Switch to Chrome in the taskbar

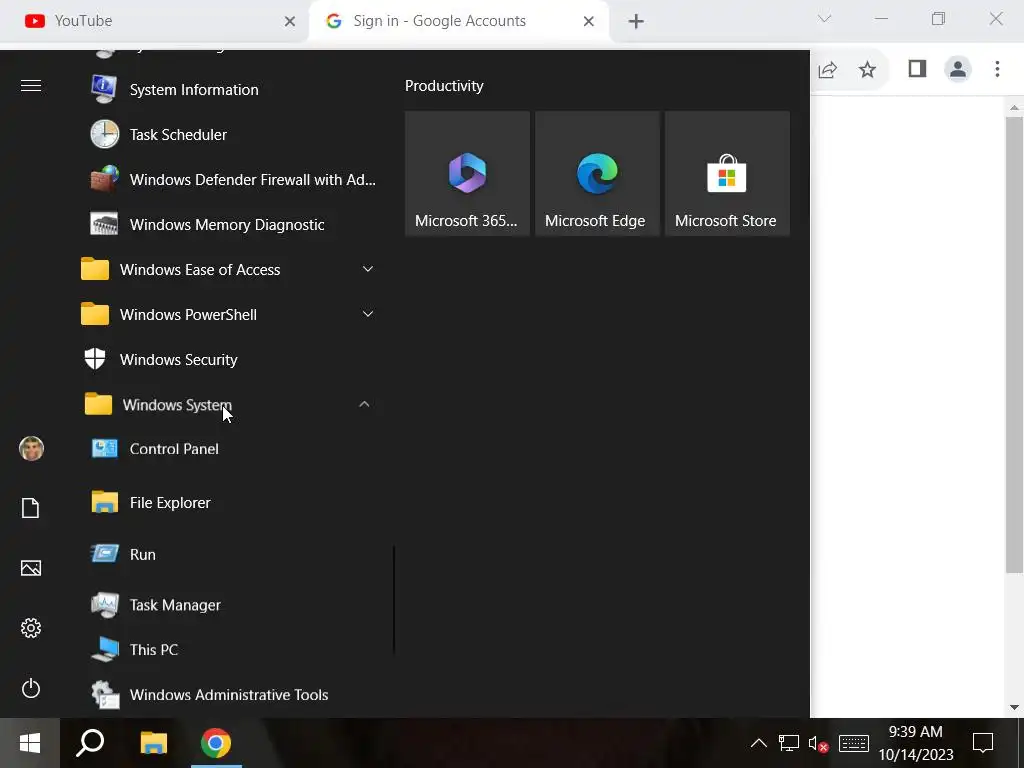click(216, 743)
